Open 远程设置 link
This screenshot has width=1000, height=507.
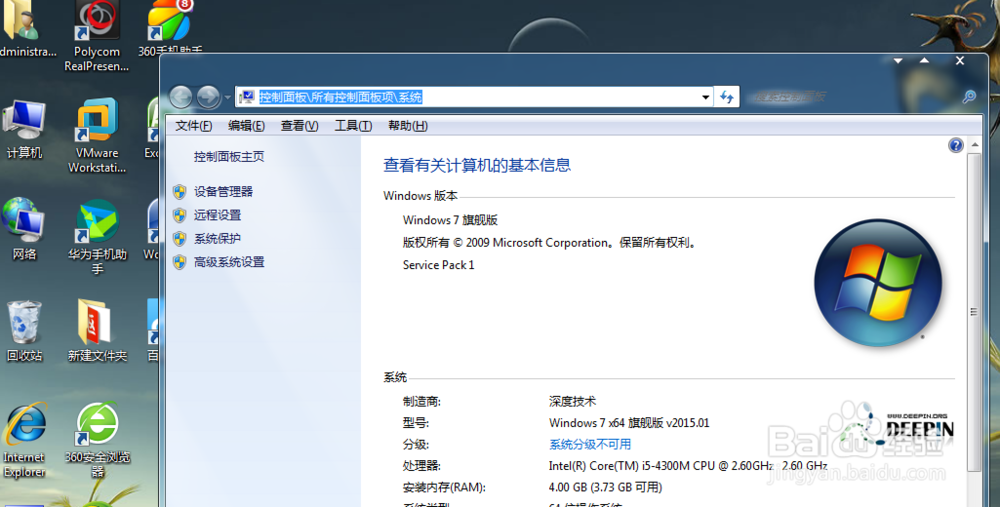pos(217,215)
